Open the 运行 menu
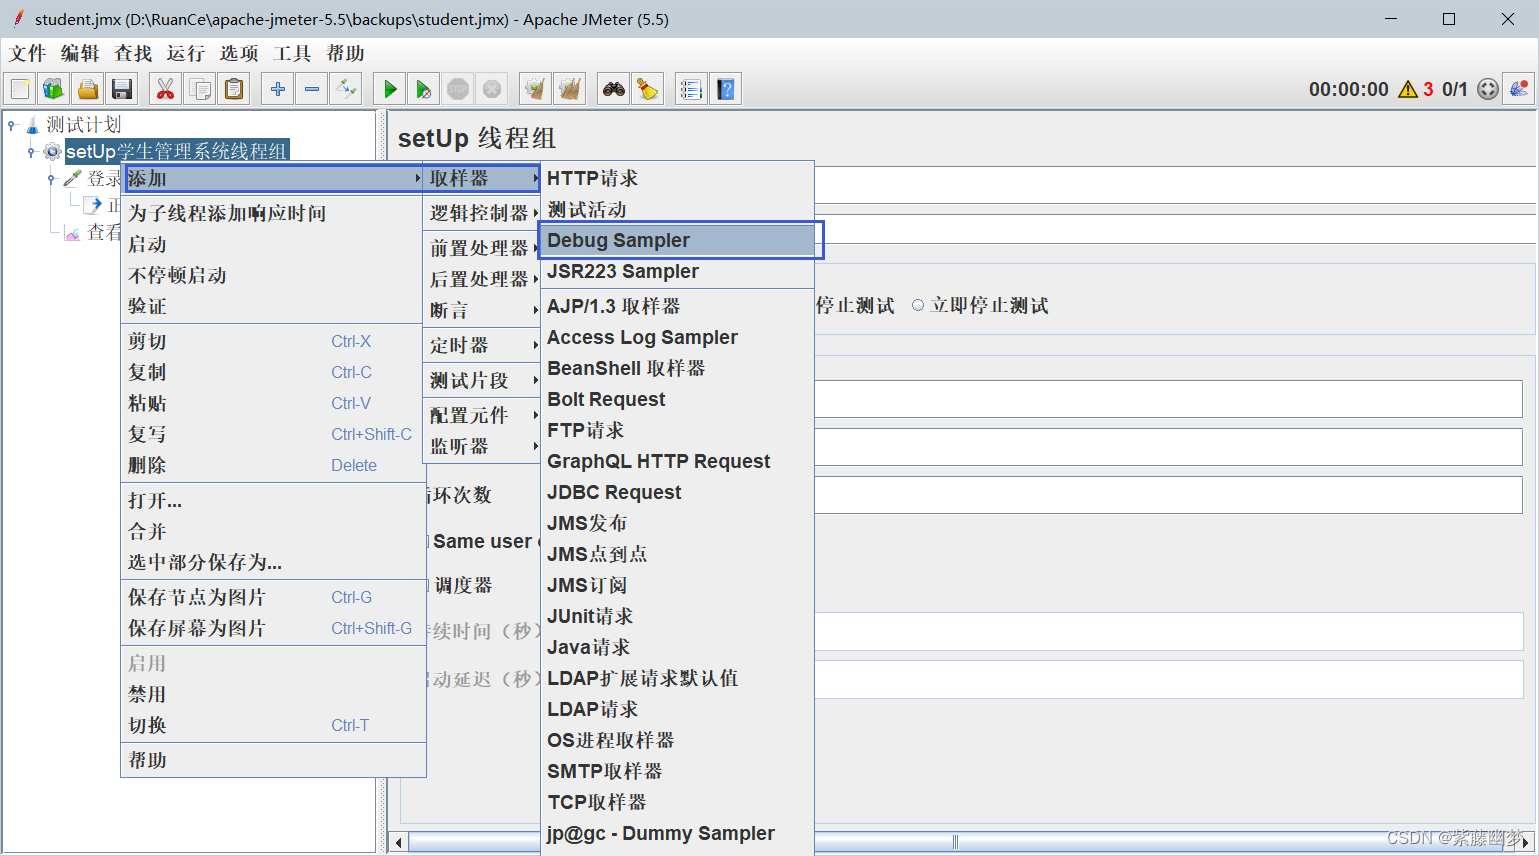Image resolution: width=1539 pixels, height=856 pixels. (x=186, y=53)
